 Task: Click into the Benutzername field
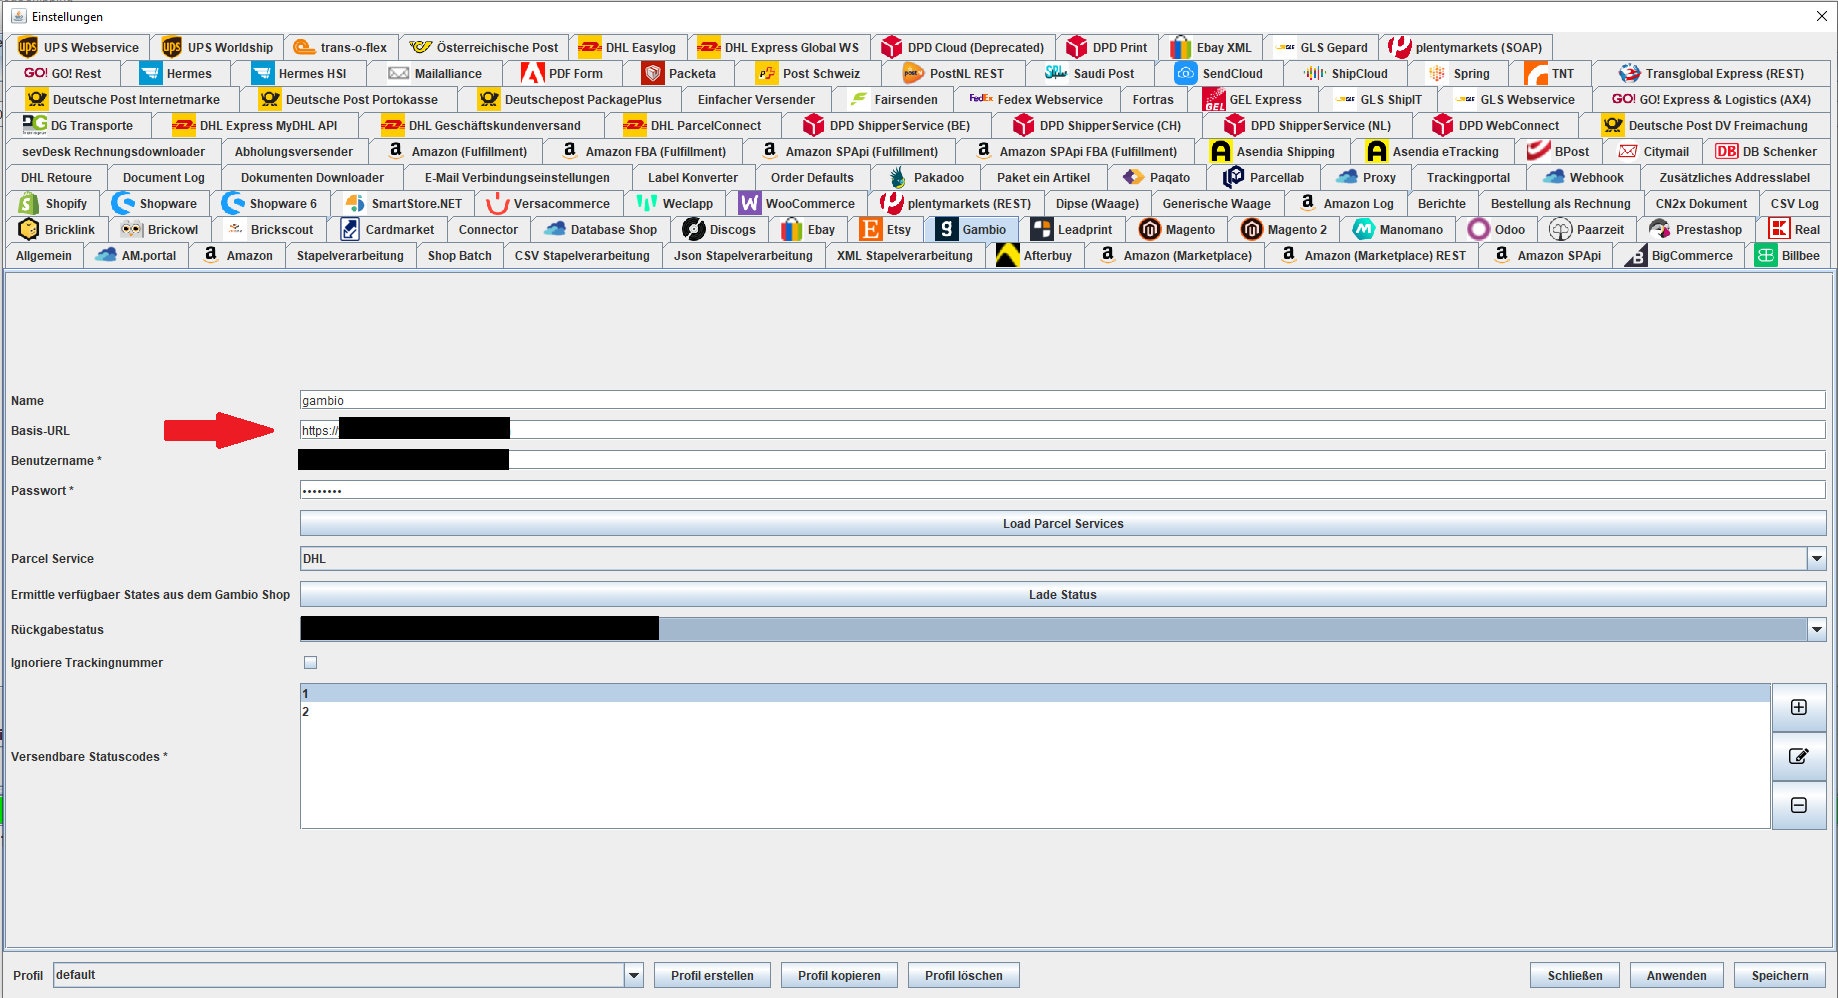click(x=1063, y=460)
